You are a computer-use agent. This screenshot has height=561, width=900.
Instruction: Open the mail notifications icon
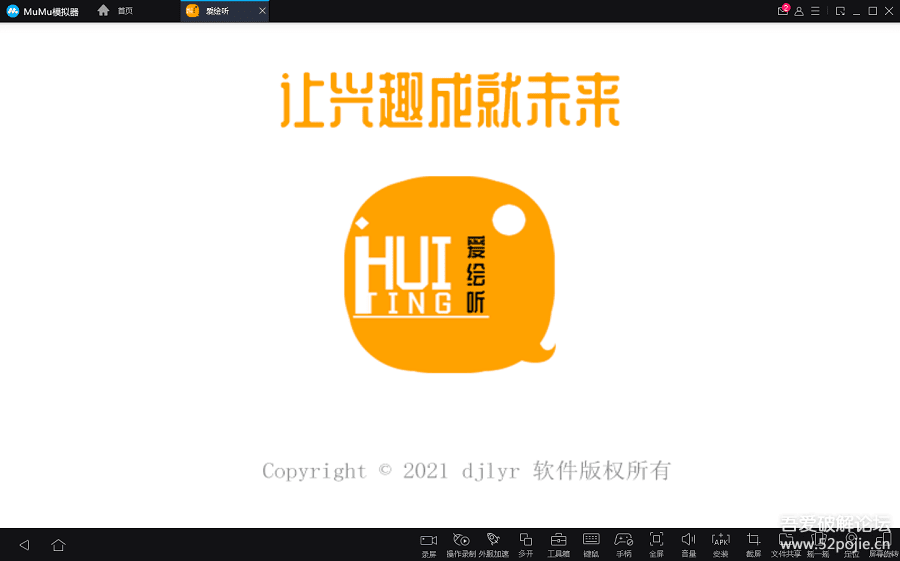[x=783, y=10]
